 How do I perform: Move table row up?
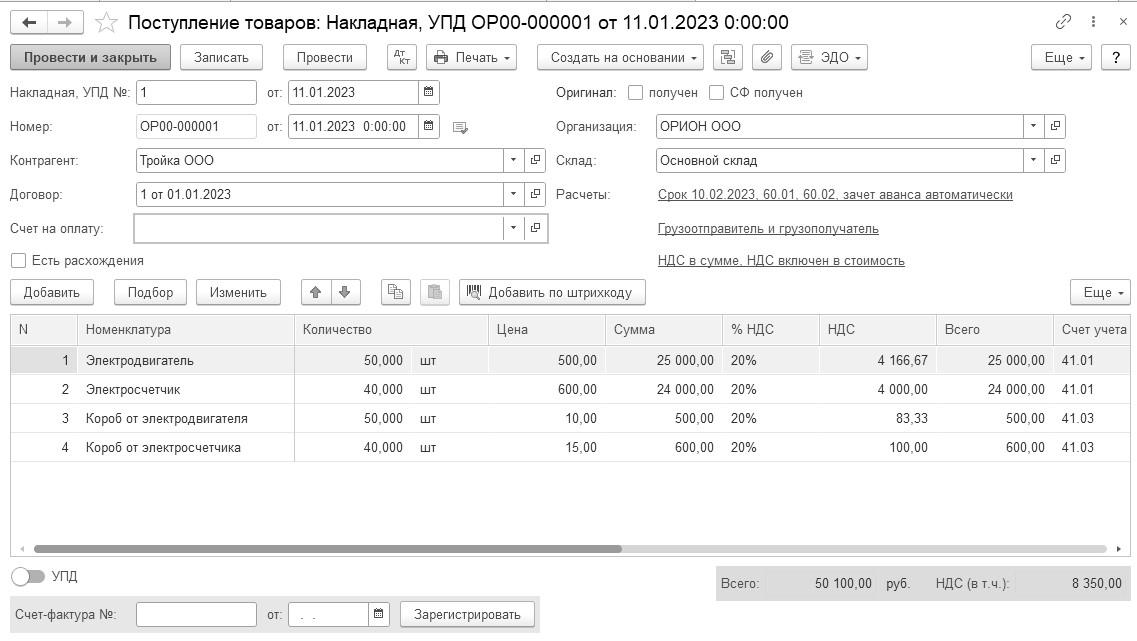(315, 292)
